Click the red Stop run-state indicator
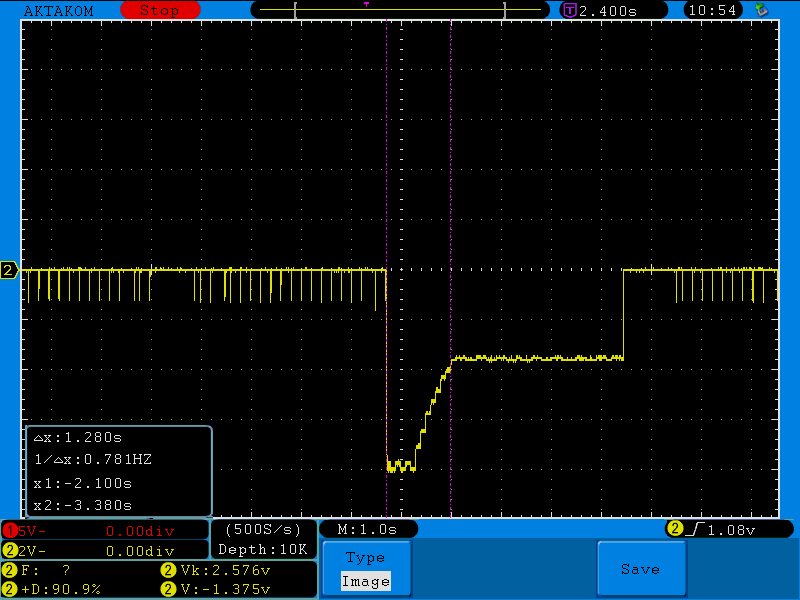 coord(160,10)
